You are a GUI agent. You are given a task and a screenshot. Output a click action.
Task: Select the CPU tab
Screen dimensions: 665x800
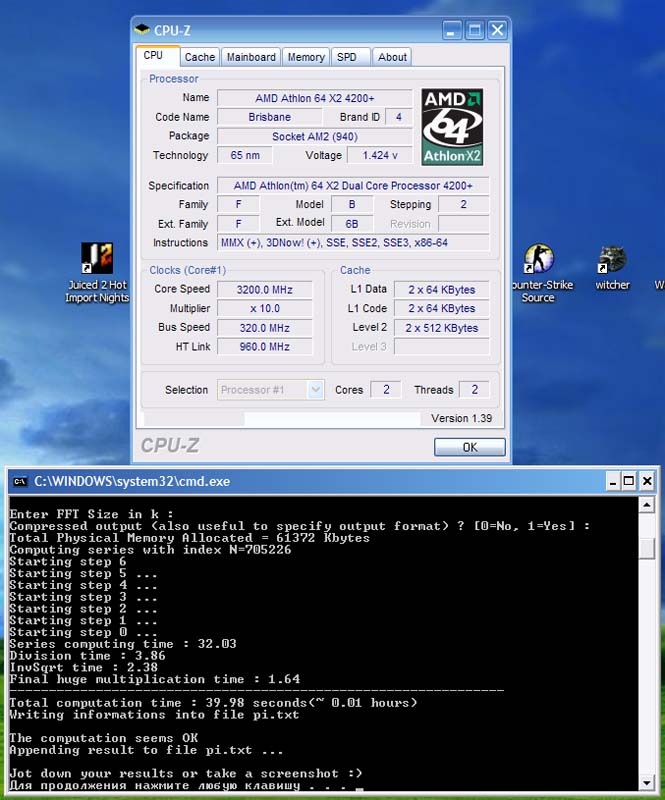pyautogui.click(x=157, y=56)
